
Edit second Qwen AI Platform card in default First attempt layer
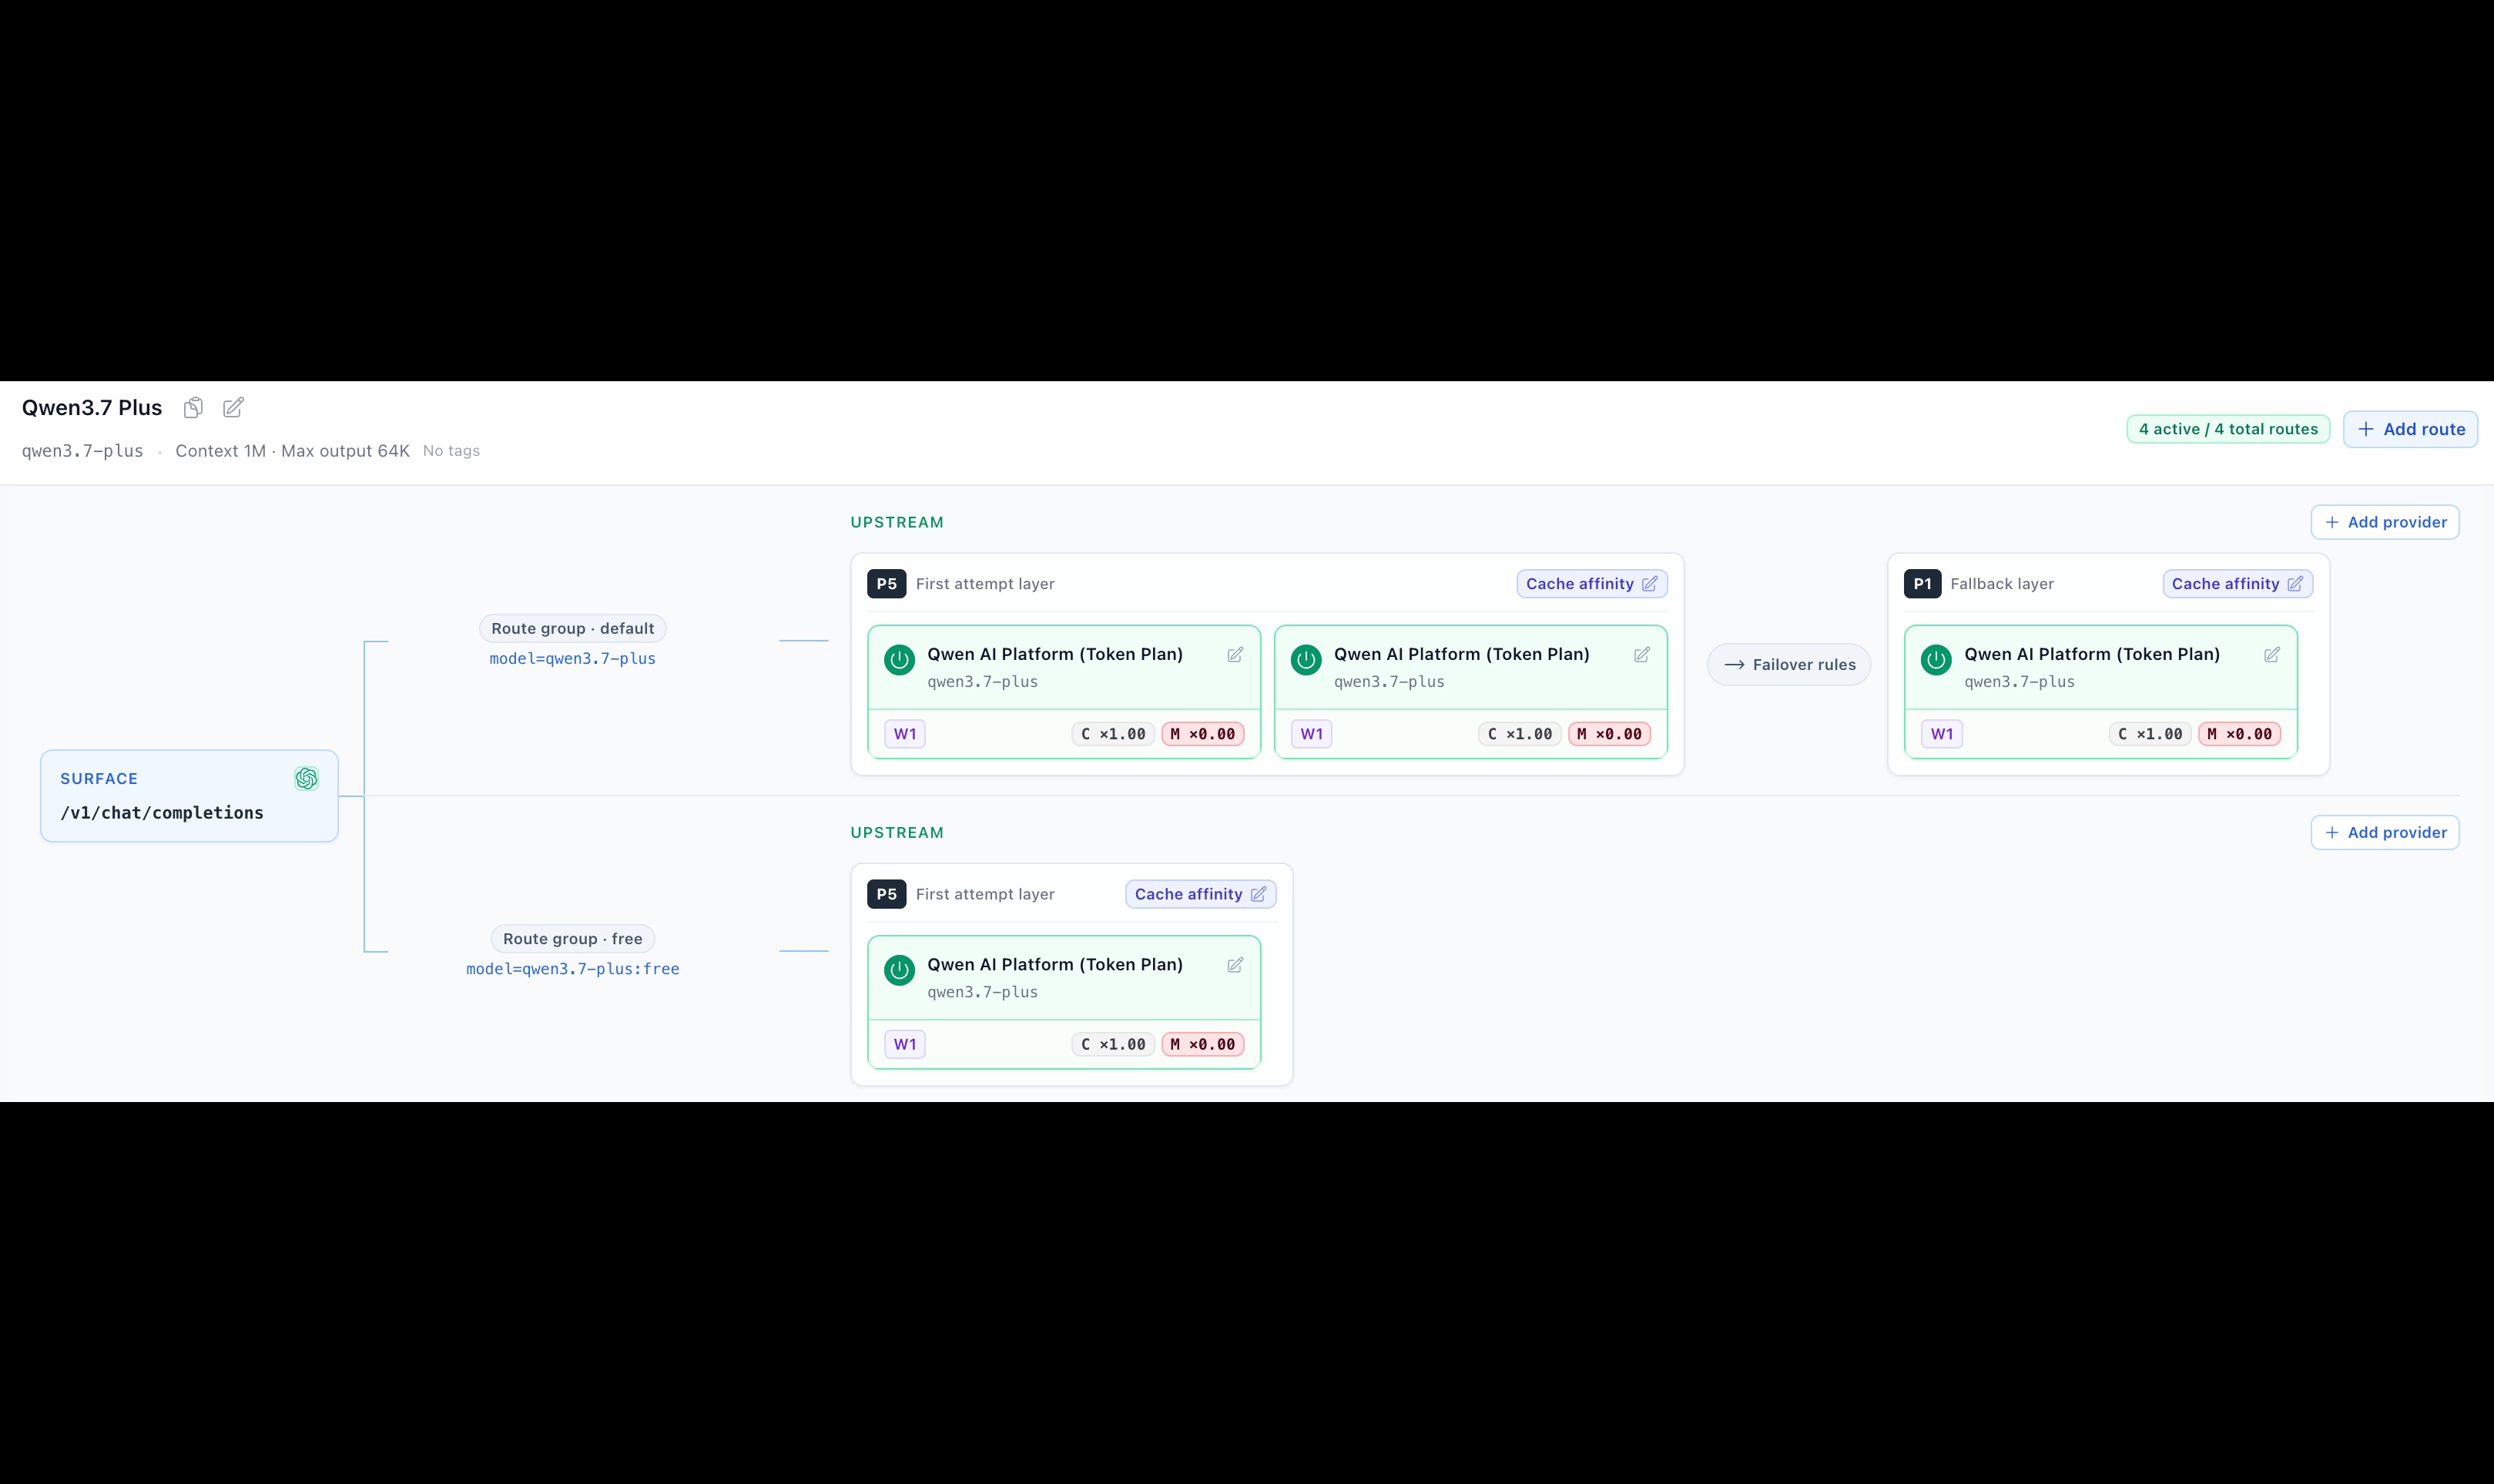pos(1642,655)
